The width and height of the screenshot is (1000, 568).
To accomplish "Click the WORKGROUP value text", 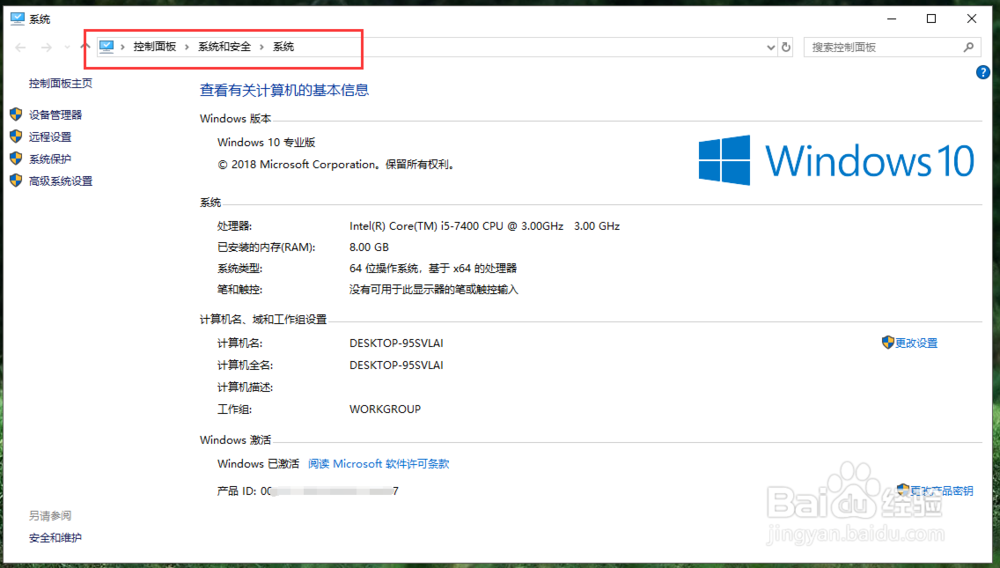I will click(x=385, y=409).
